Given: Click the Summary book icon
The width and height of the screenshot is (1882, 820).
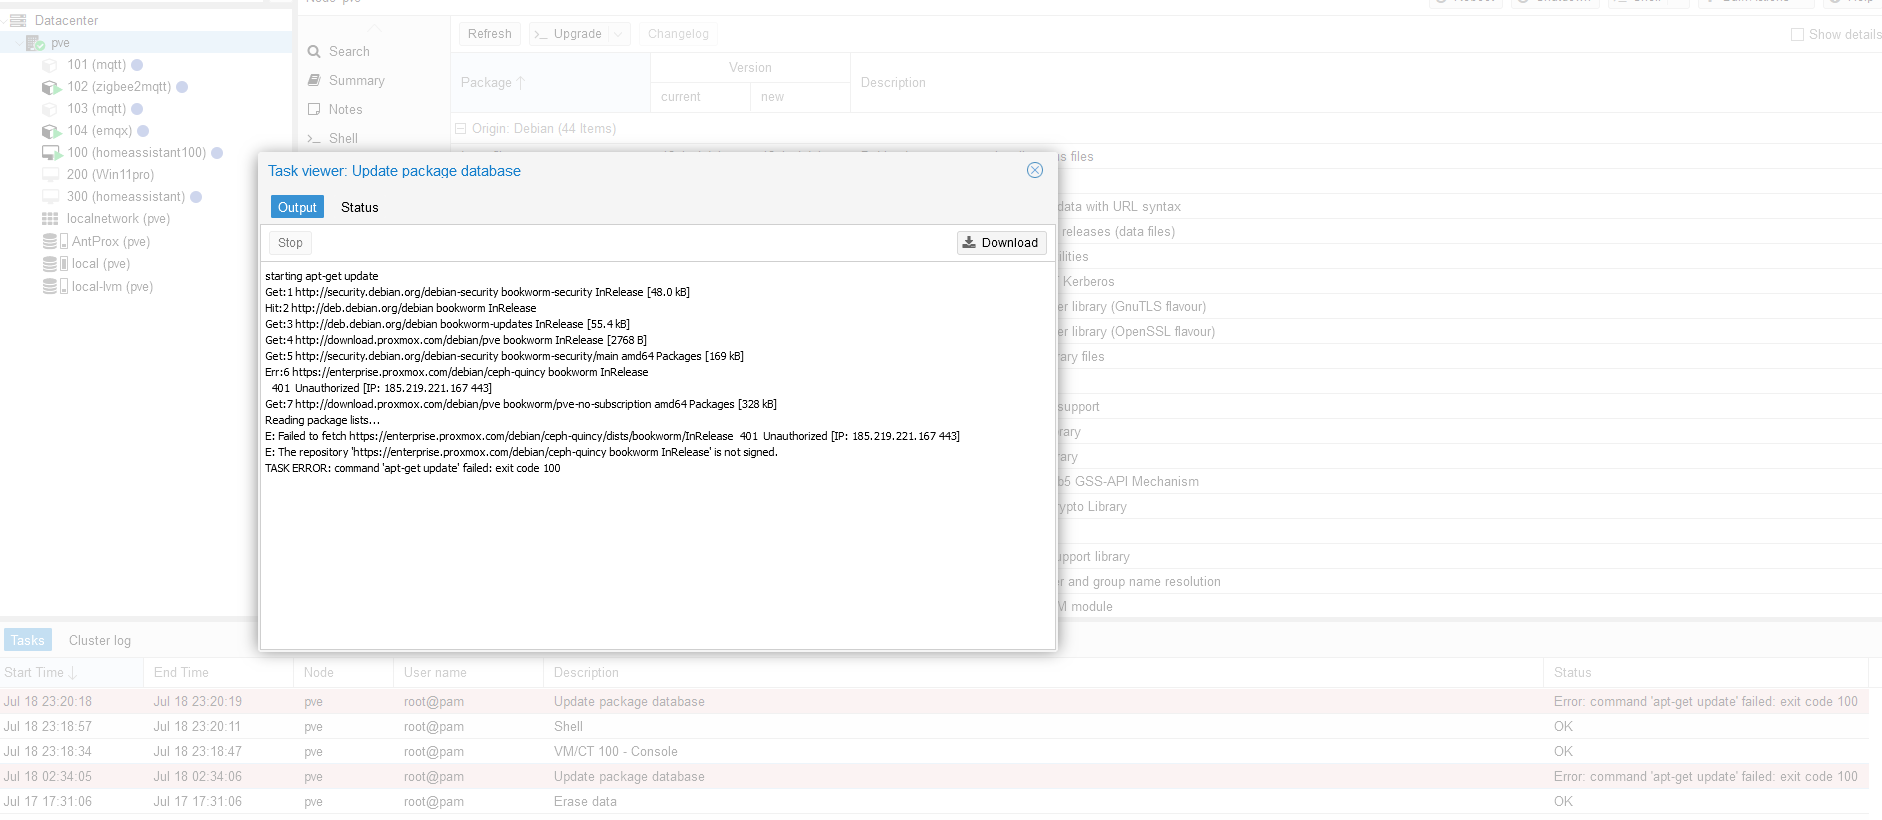Looking at the screenshot, I should tap(314, 81).
